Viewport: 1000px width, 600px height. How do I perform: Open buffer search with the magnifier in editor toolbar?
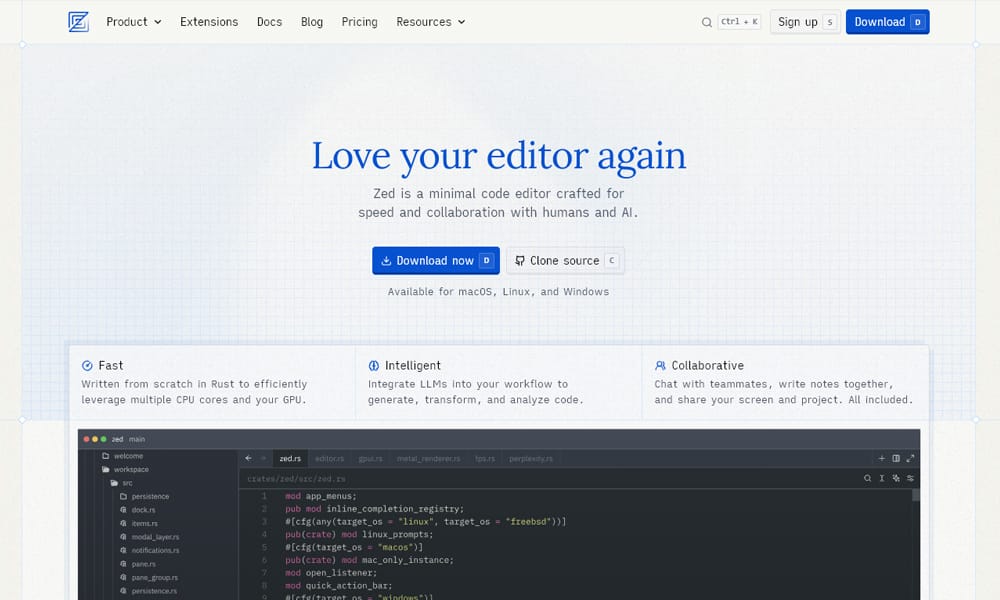pyautogui.click(x=867, y=478)
